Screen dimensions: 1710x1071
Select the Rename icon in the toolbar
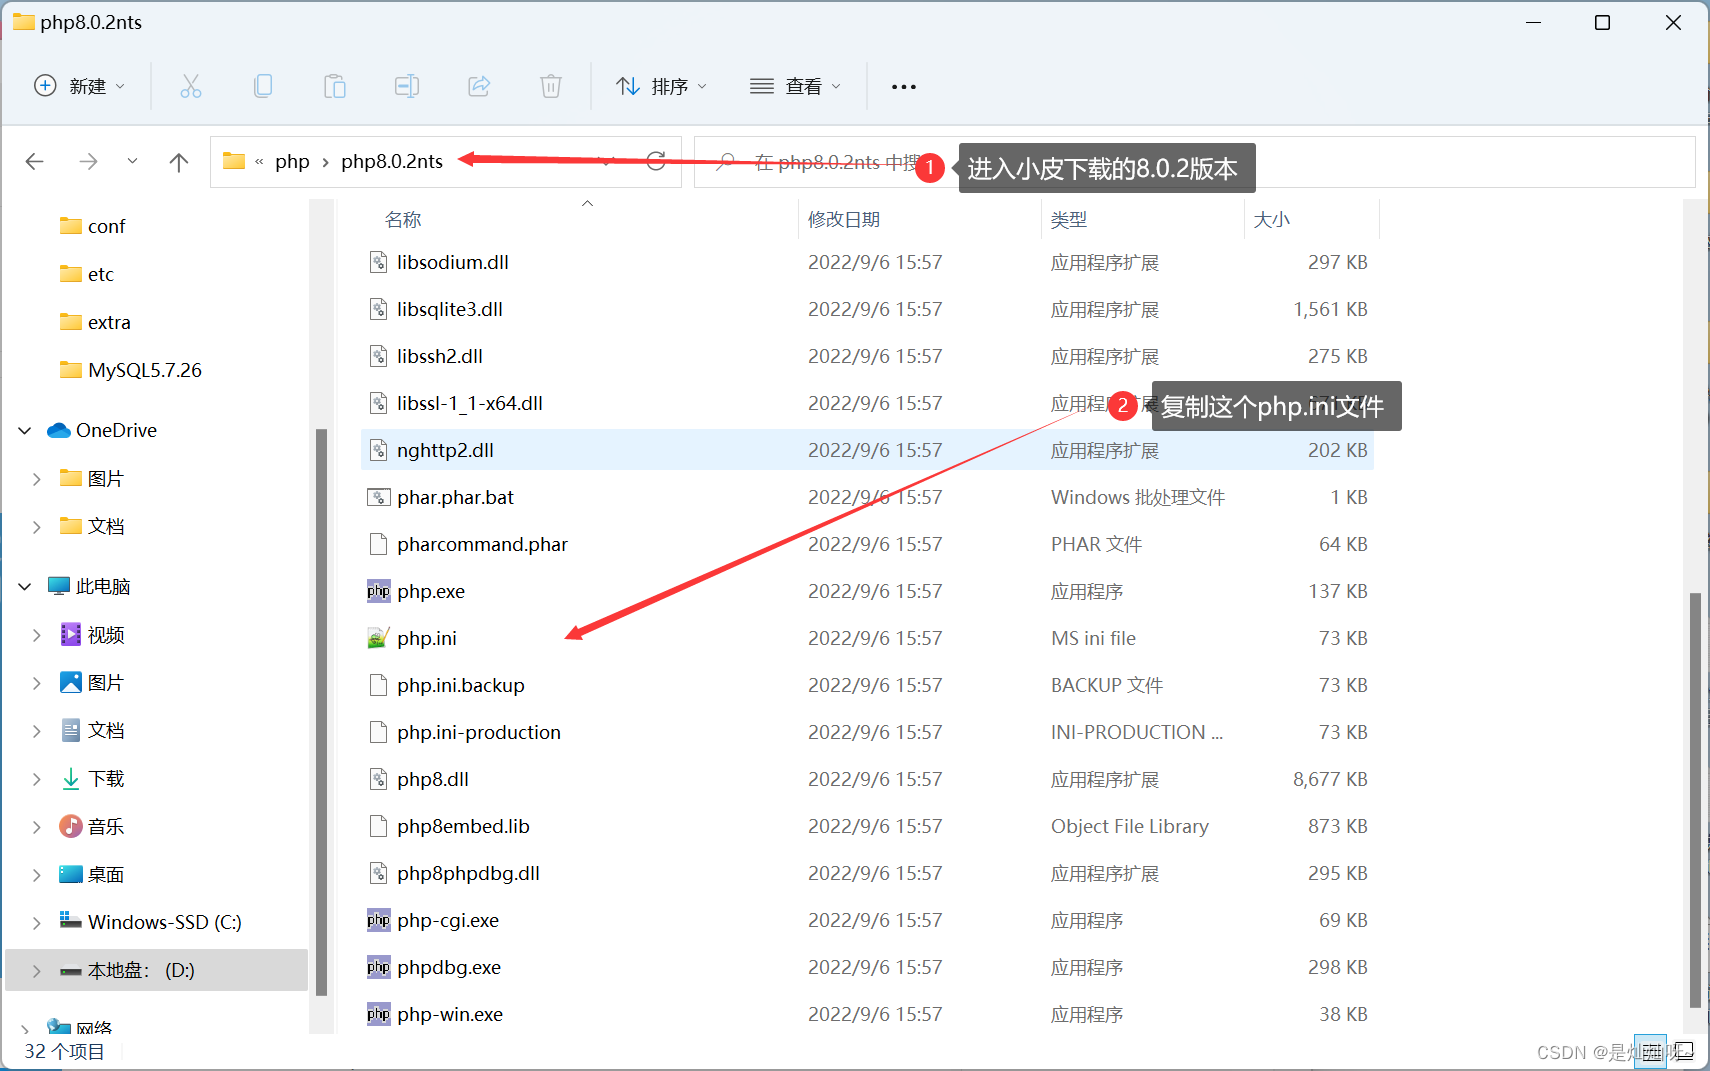click(407, 86)
